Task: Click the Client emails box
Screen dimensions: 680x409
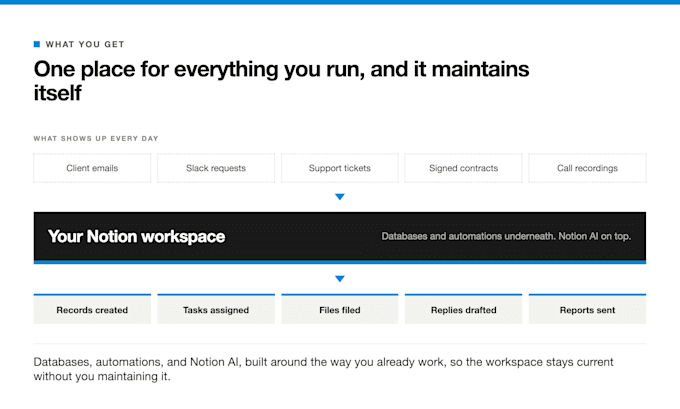Action: pyautogui.click(x=92, y=168)
